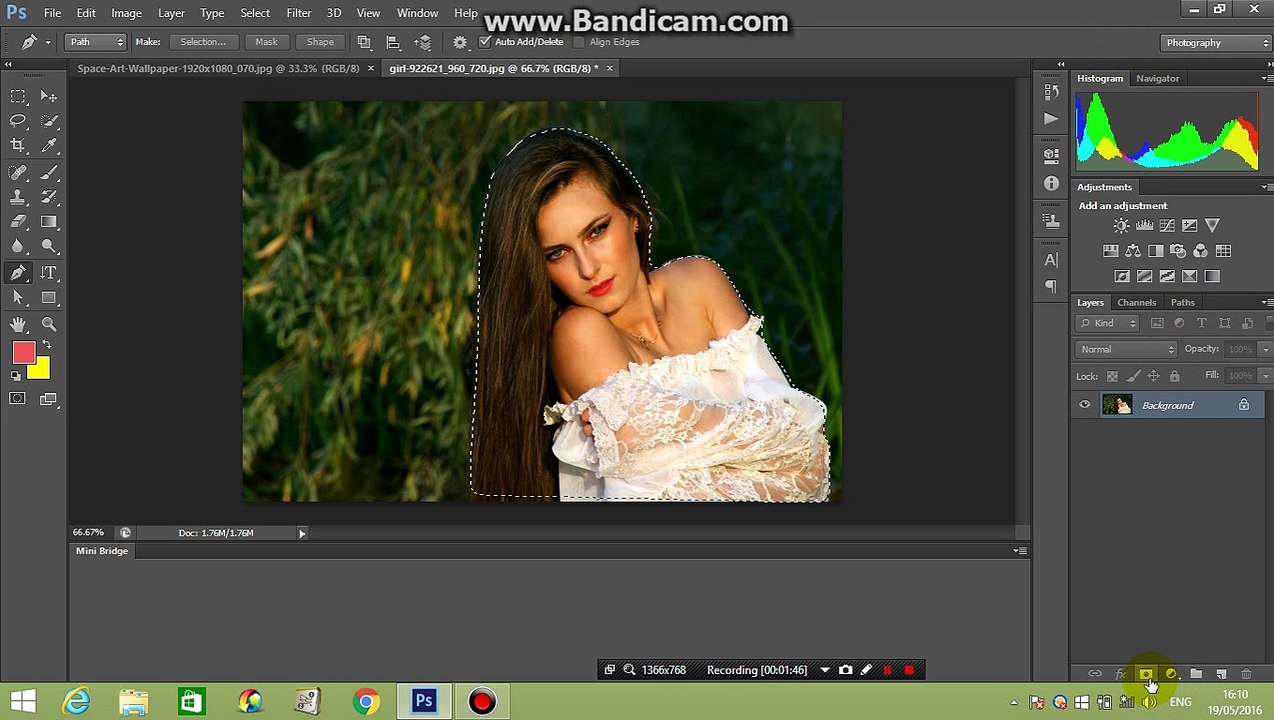1274x720 pixels.
Task: Open the Fill dropdown arrow
Action: [x=1265, y=375]
